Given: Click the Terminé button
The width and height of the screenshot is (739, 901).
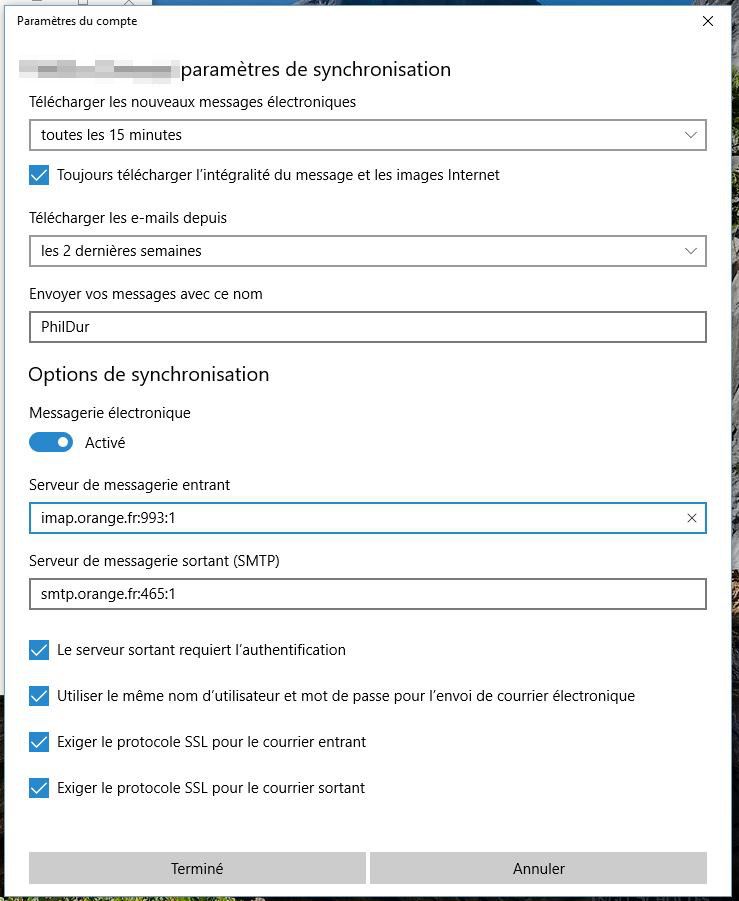Looking at the screenshot, I should click(197, 868).
